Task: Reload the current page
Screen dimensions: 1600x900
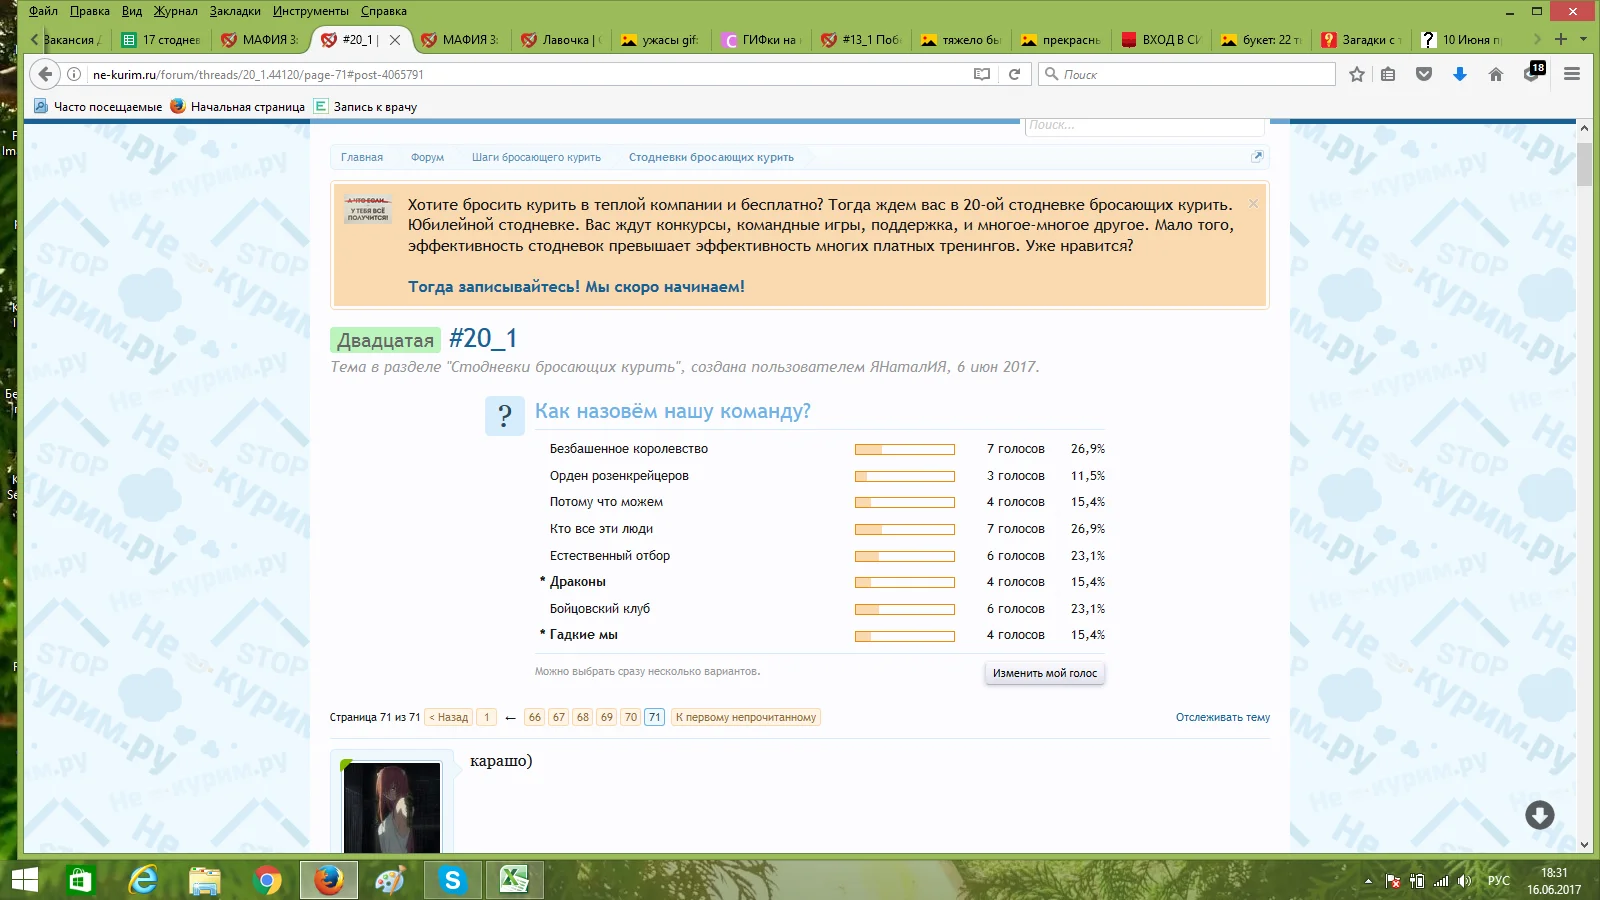Action: 1014,74
